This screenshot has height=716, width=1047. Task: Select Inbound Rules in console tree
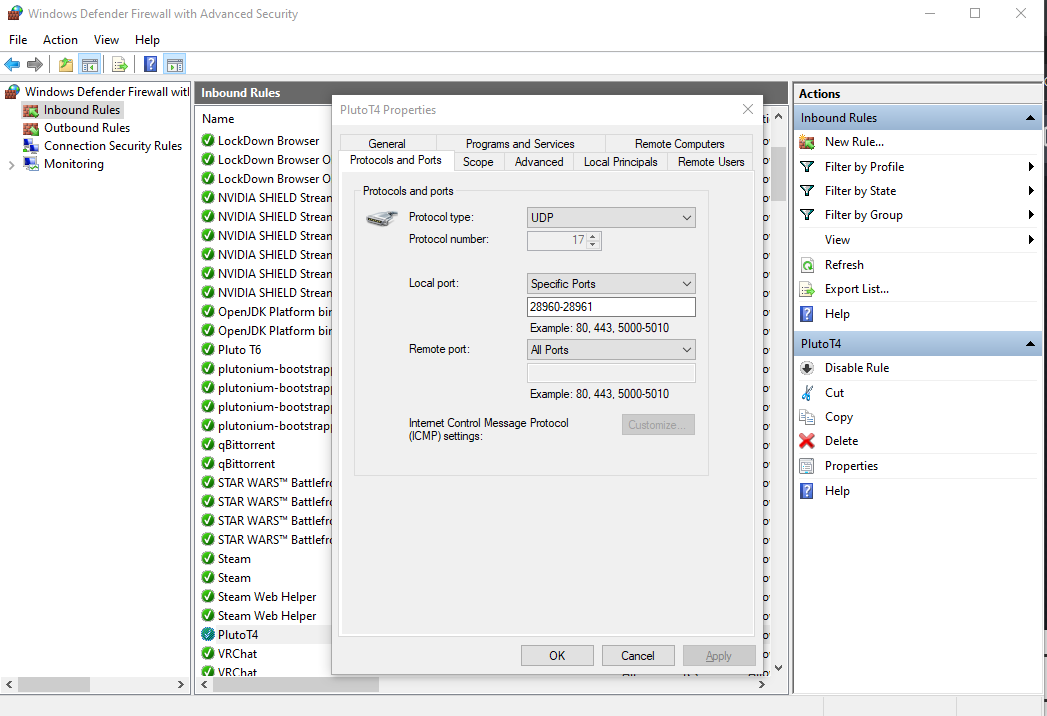[x=81, y=110]
